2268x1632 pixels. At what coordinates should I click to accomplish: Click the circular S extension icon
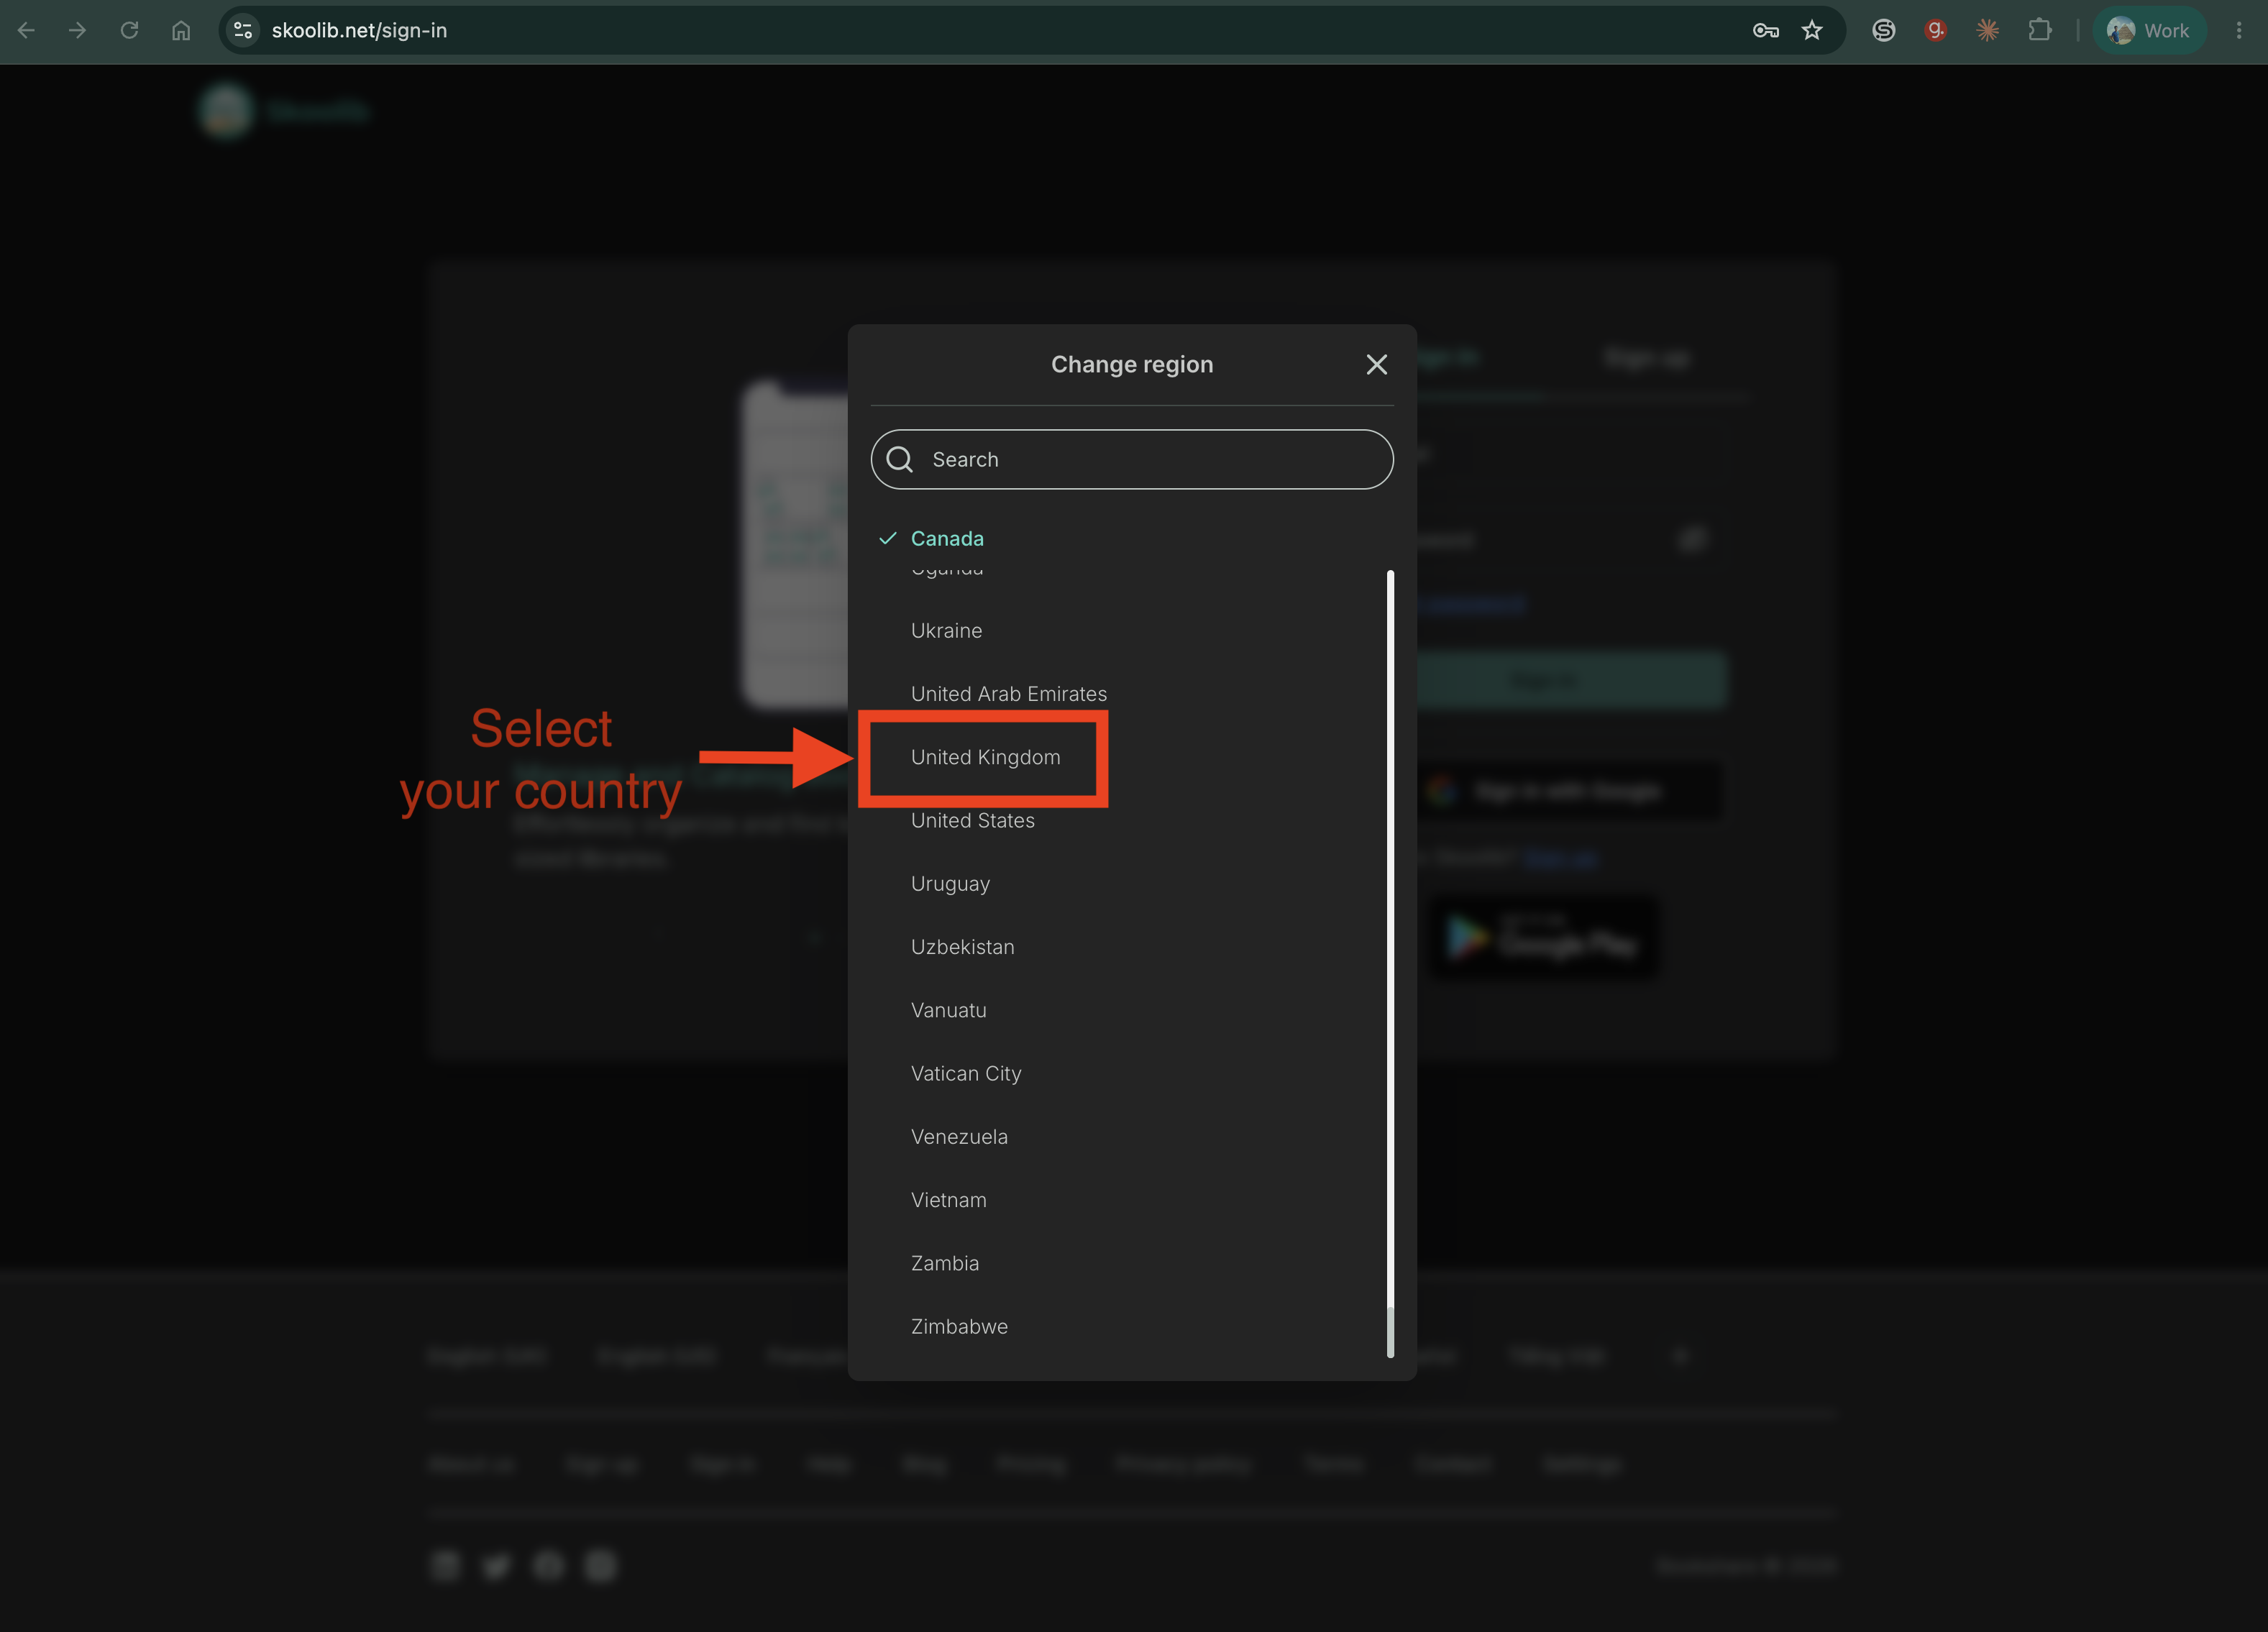tap(1883, 30)
